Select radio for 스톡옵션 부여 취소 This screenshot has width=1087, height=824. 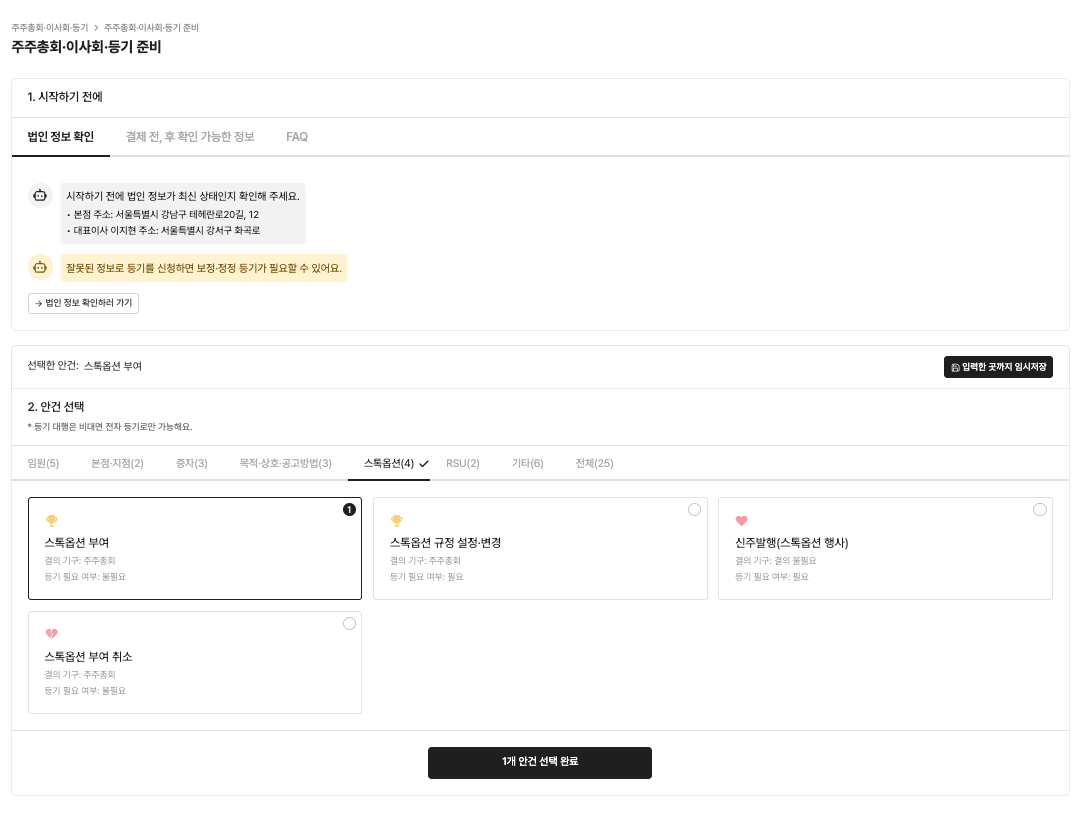pos(349,624)
